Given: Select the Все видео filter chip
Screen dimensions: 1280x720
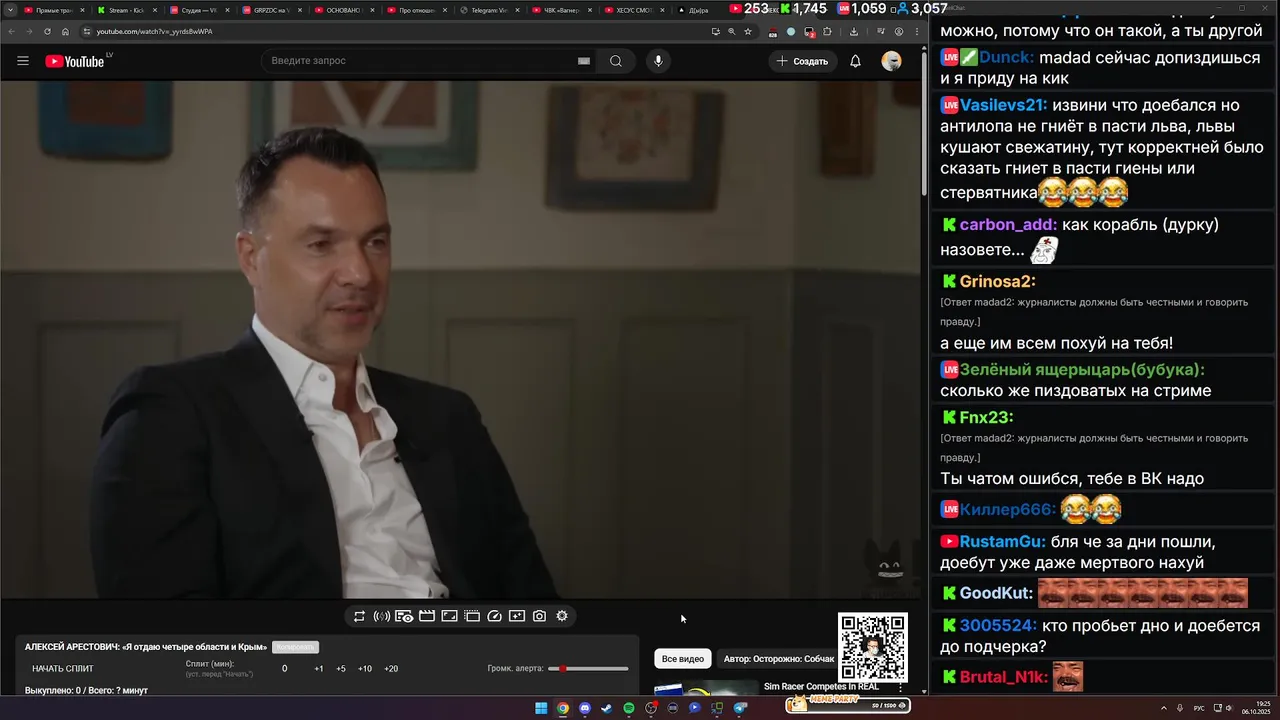Looking at the screenshot, I should tap(683, 659).
